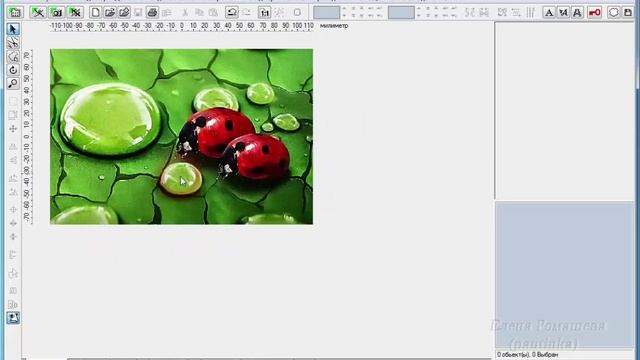This screenshot has width=640, height=360.
Task: Undo the last action
Action: 232,13
